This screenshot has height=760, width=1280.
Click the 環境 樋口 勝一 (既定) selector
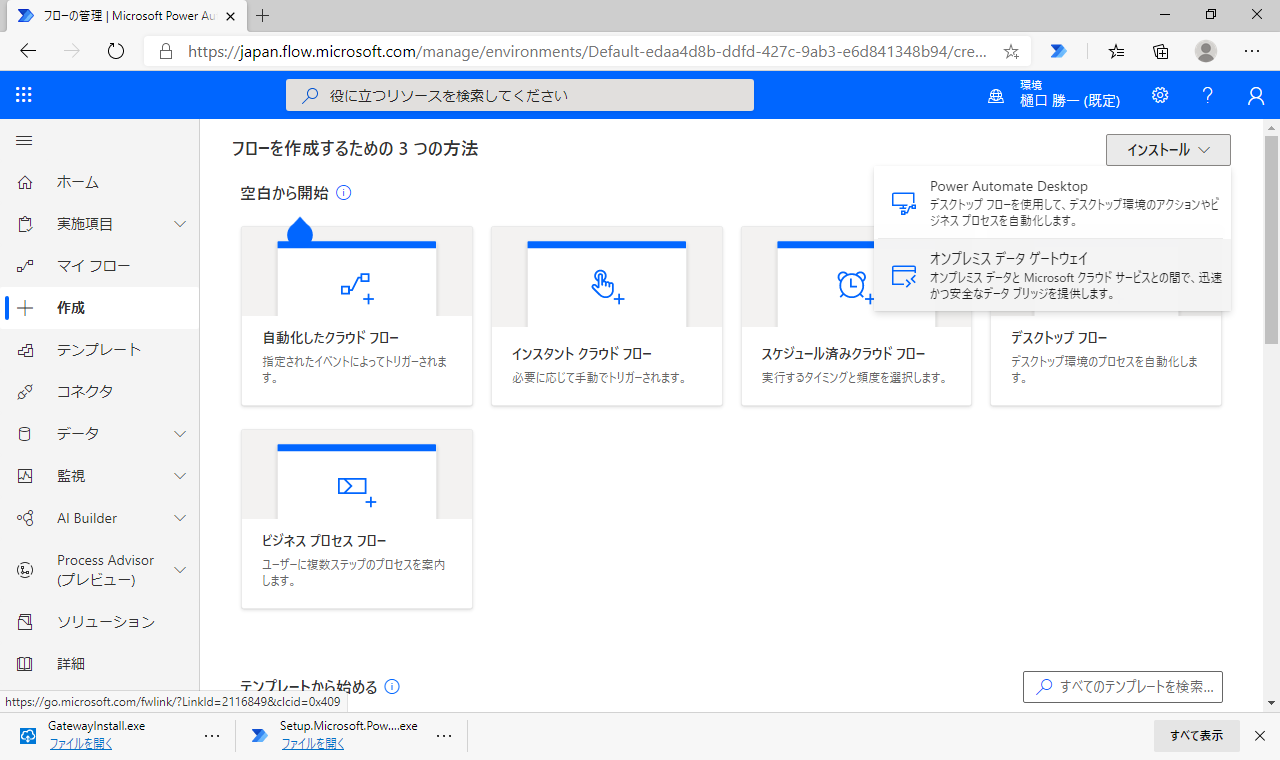1053,95
